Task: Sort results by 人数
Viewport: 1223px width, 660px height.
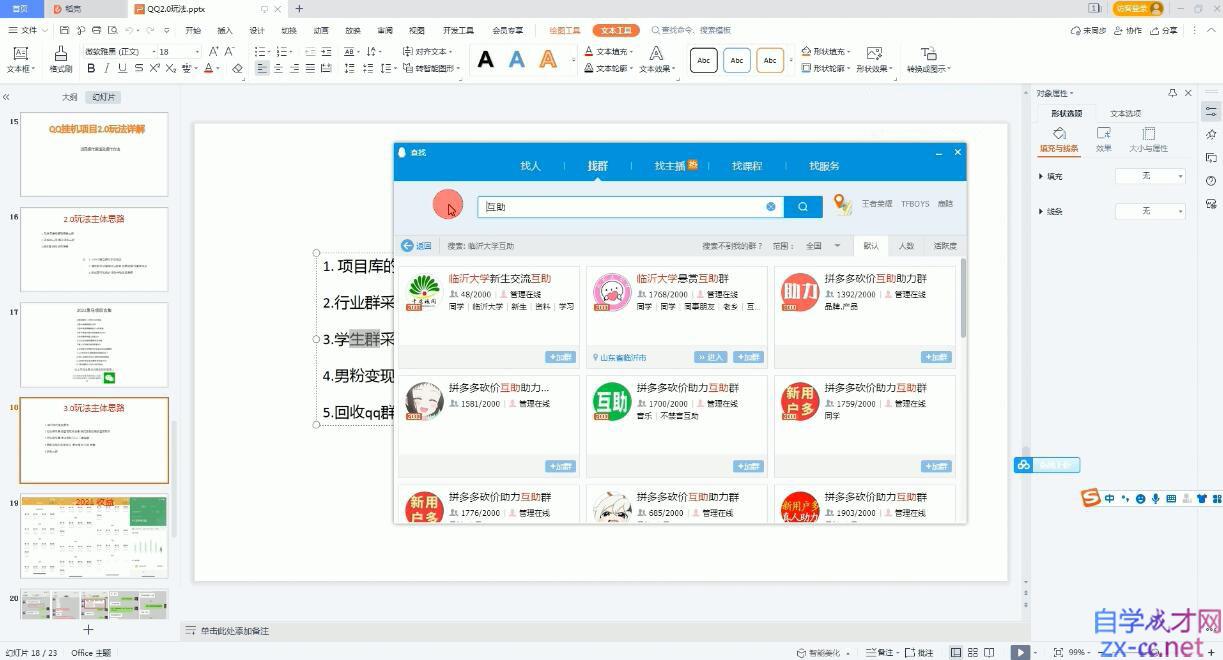Action: [x=906, y=245]
